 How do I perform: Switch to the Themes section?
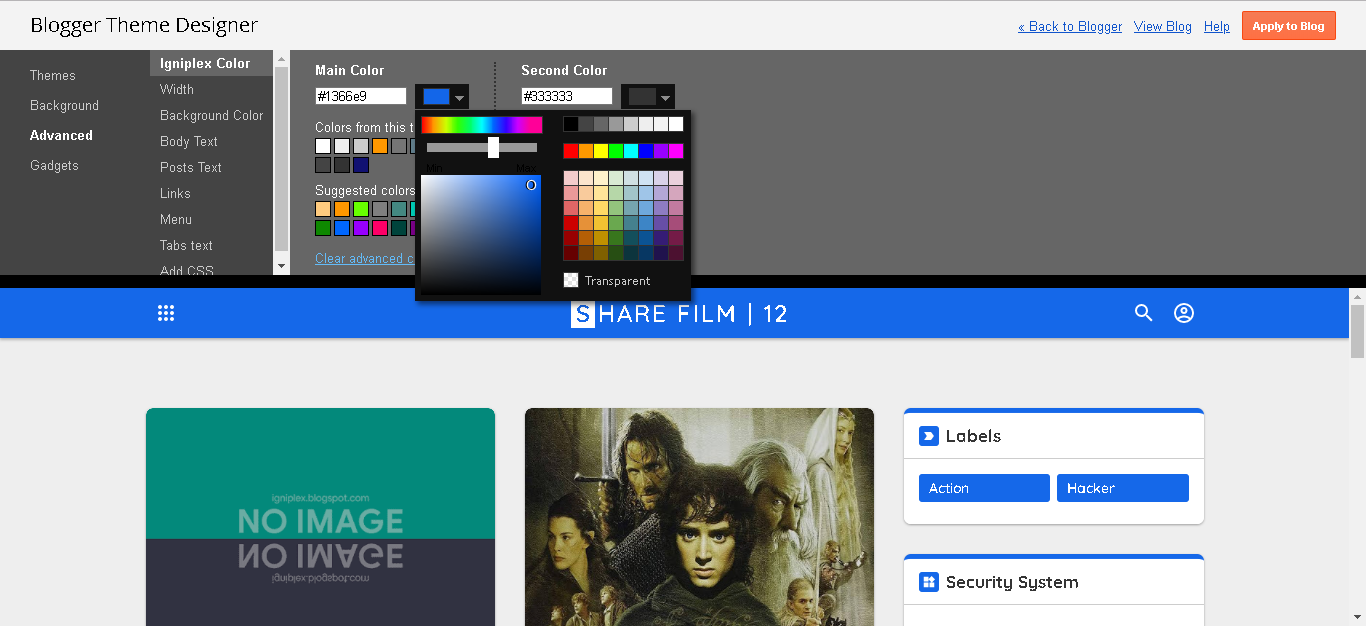[53, 75]
